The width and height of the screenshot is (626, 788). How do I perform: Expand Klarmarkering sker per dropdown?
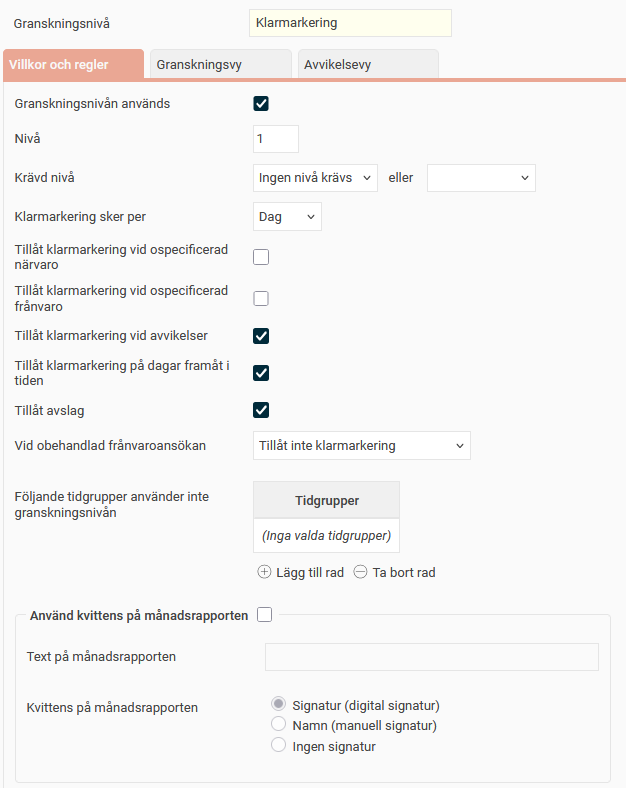[287, 216]
